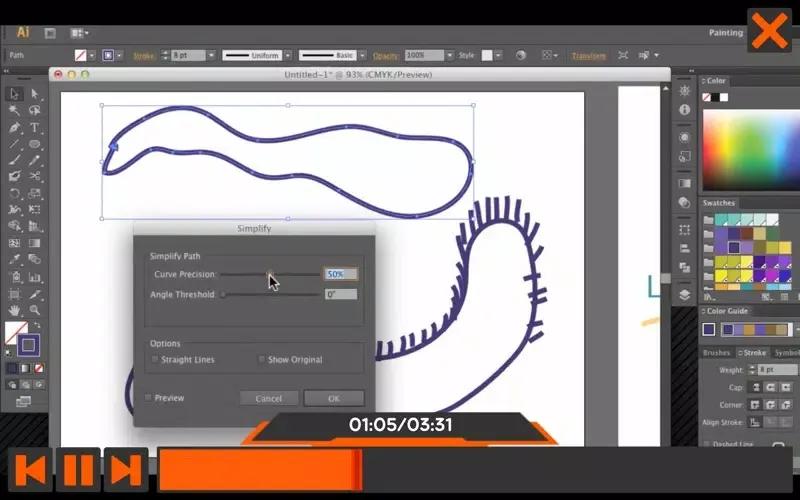Choose the Projecting Cap option
The width and height of the screenshot is (800, 500).
(x=786, y=388)
